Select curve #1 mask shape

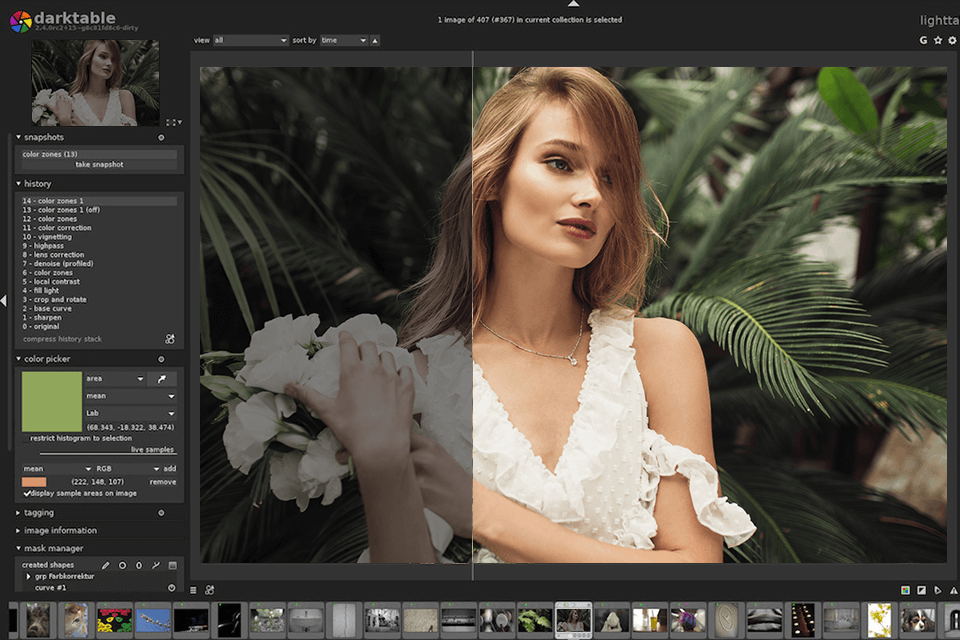tap(51, 588)
